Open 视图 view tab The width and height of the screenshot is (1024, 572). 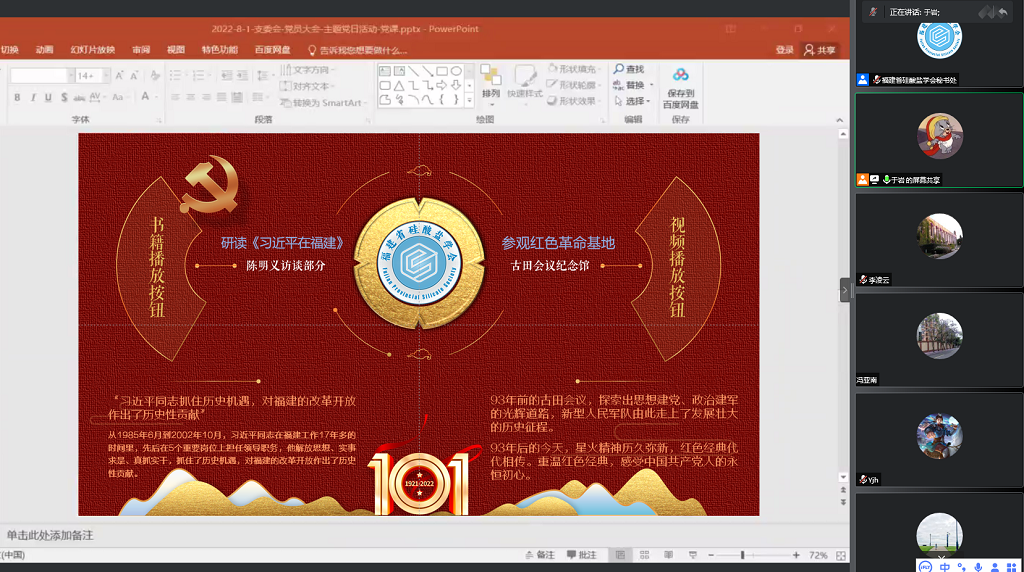(176, 50)
